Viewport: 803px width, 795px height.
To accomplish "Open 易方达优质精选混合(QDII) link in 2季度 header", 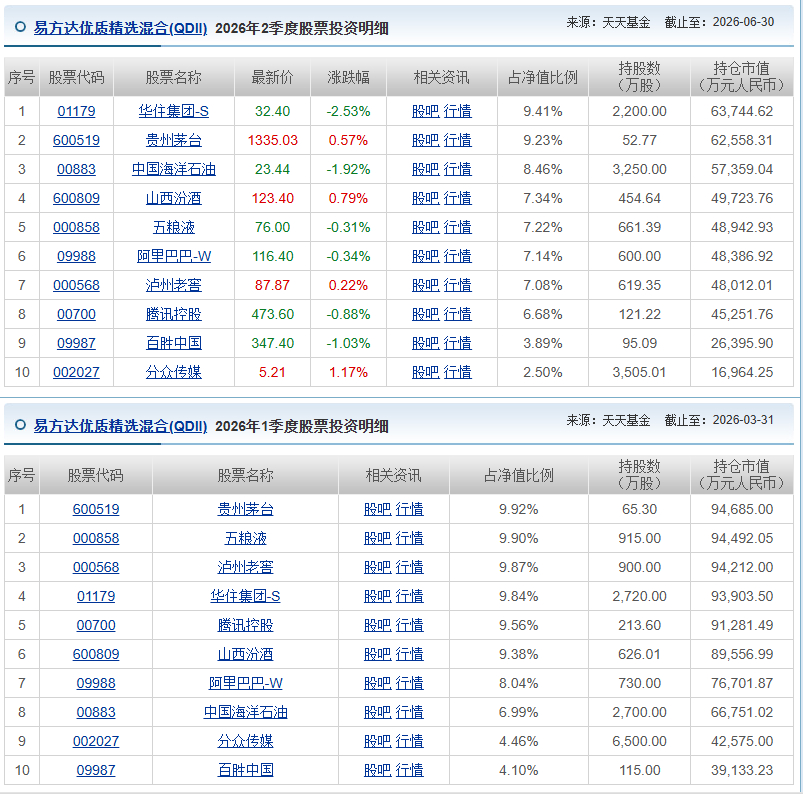I will (x=120, y=28).
